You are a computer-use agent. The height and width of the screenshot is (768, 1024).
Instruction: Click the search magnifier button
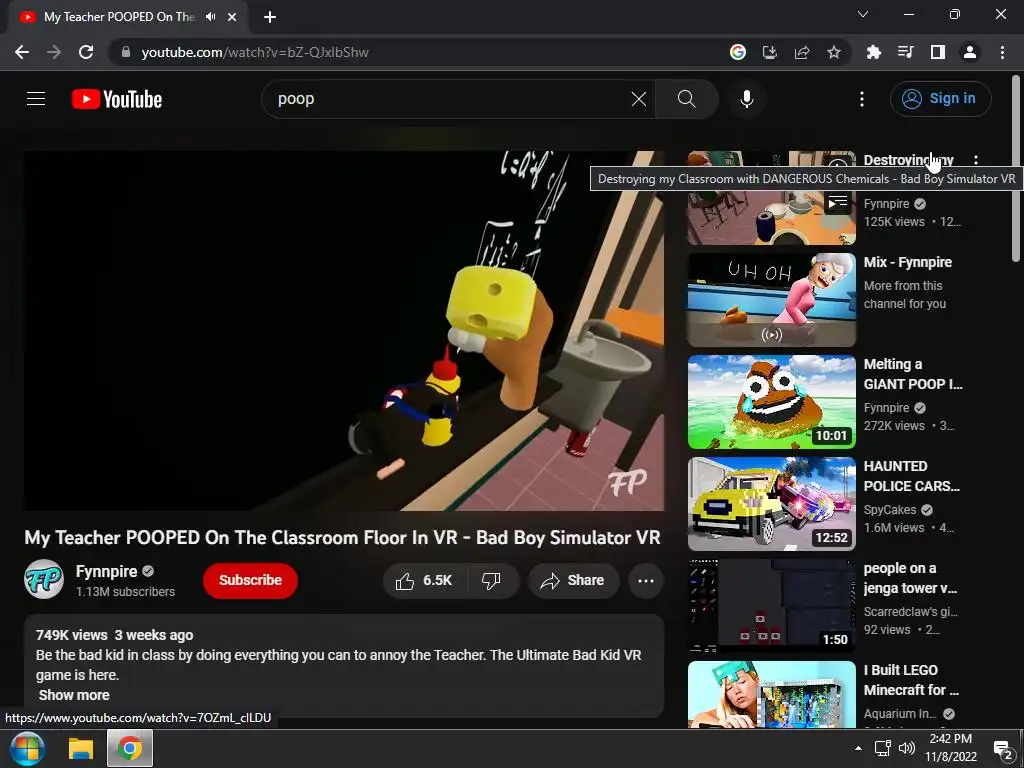click(686, 99)
